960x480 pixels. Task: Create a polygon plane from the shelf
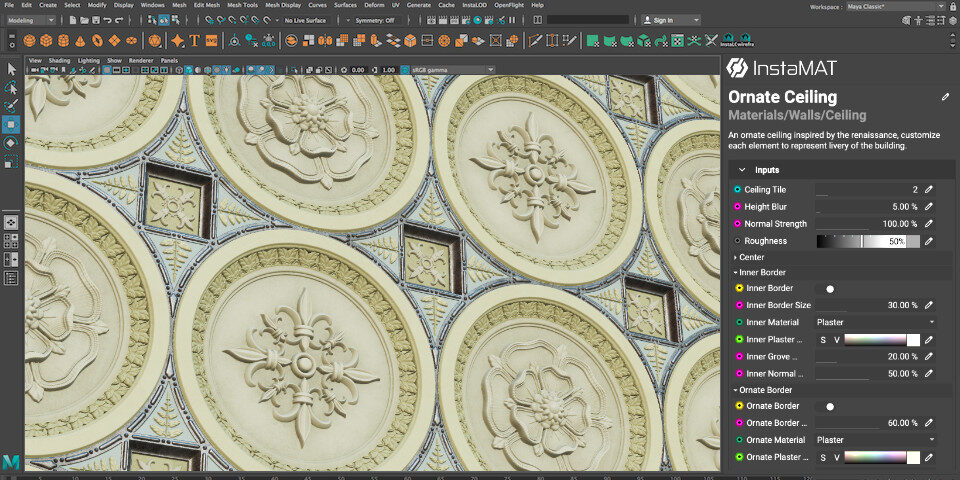click(x=114, y=41)
